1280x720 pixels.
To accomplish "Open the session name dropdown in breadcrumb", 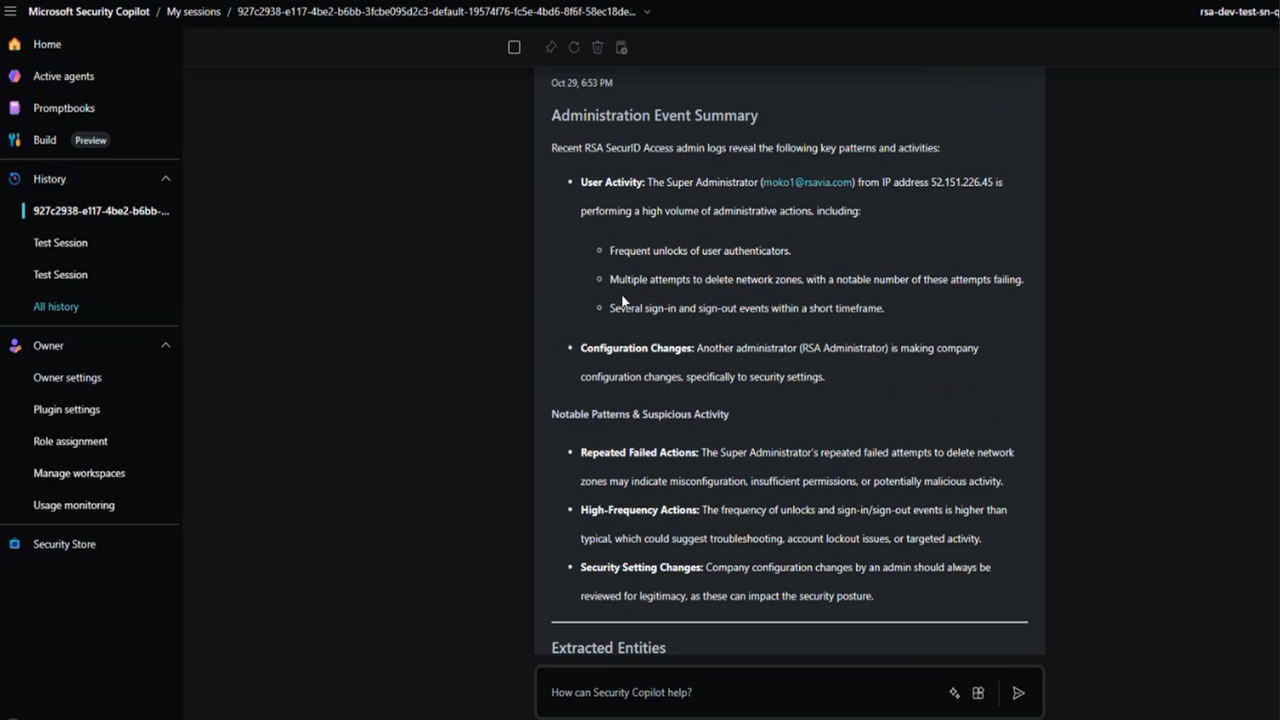I will (647, 12).
